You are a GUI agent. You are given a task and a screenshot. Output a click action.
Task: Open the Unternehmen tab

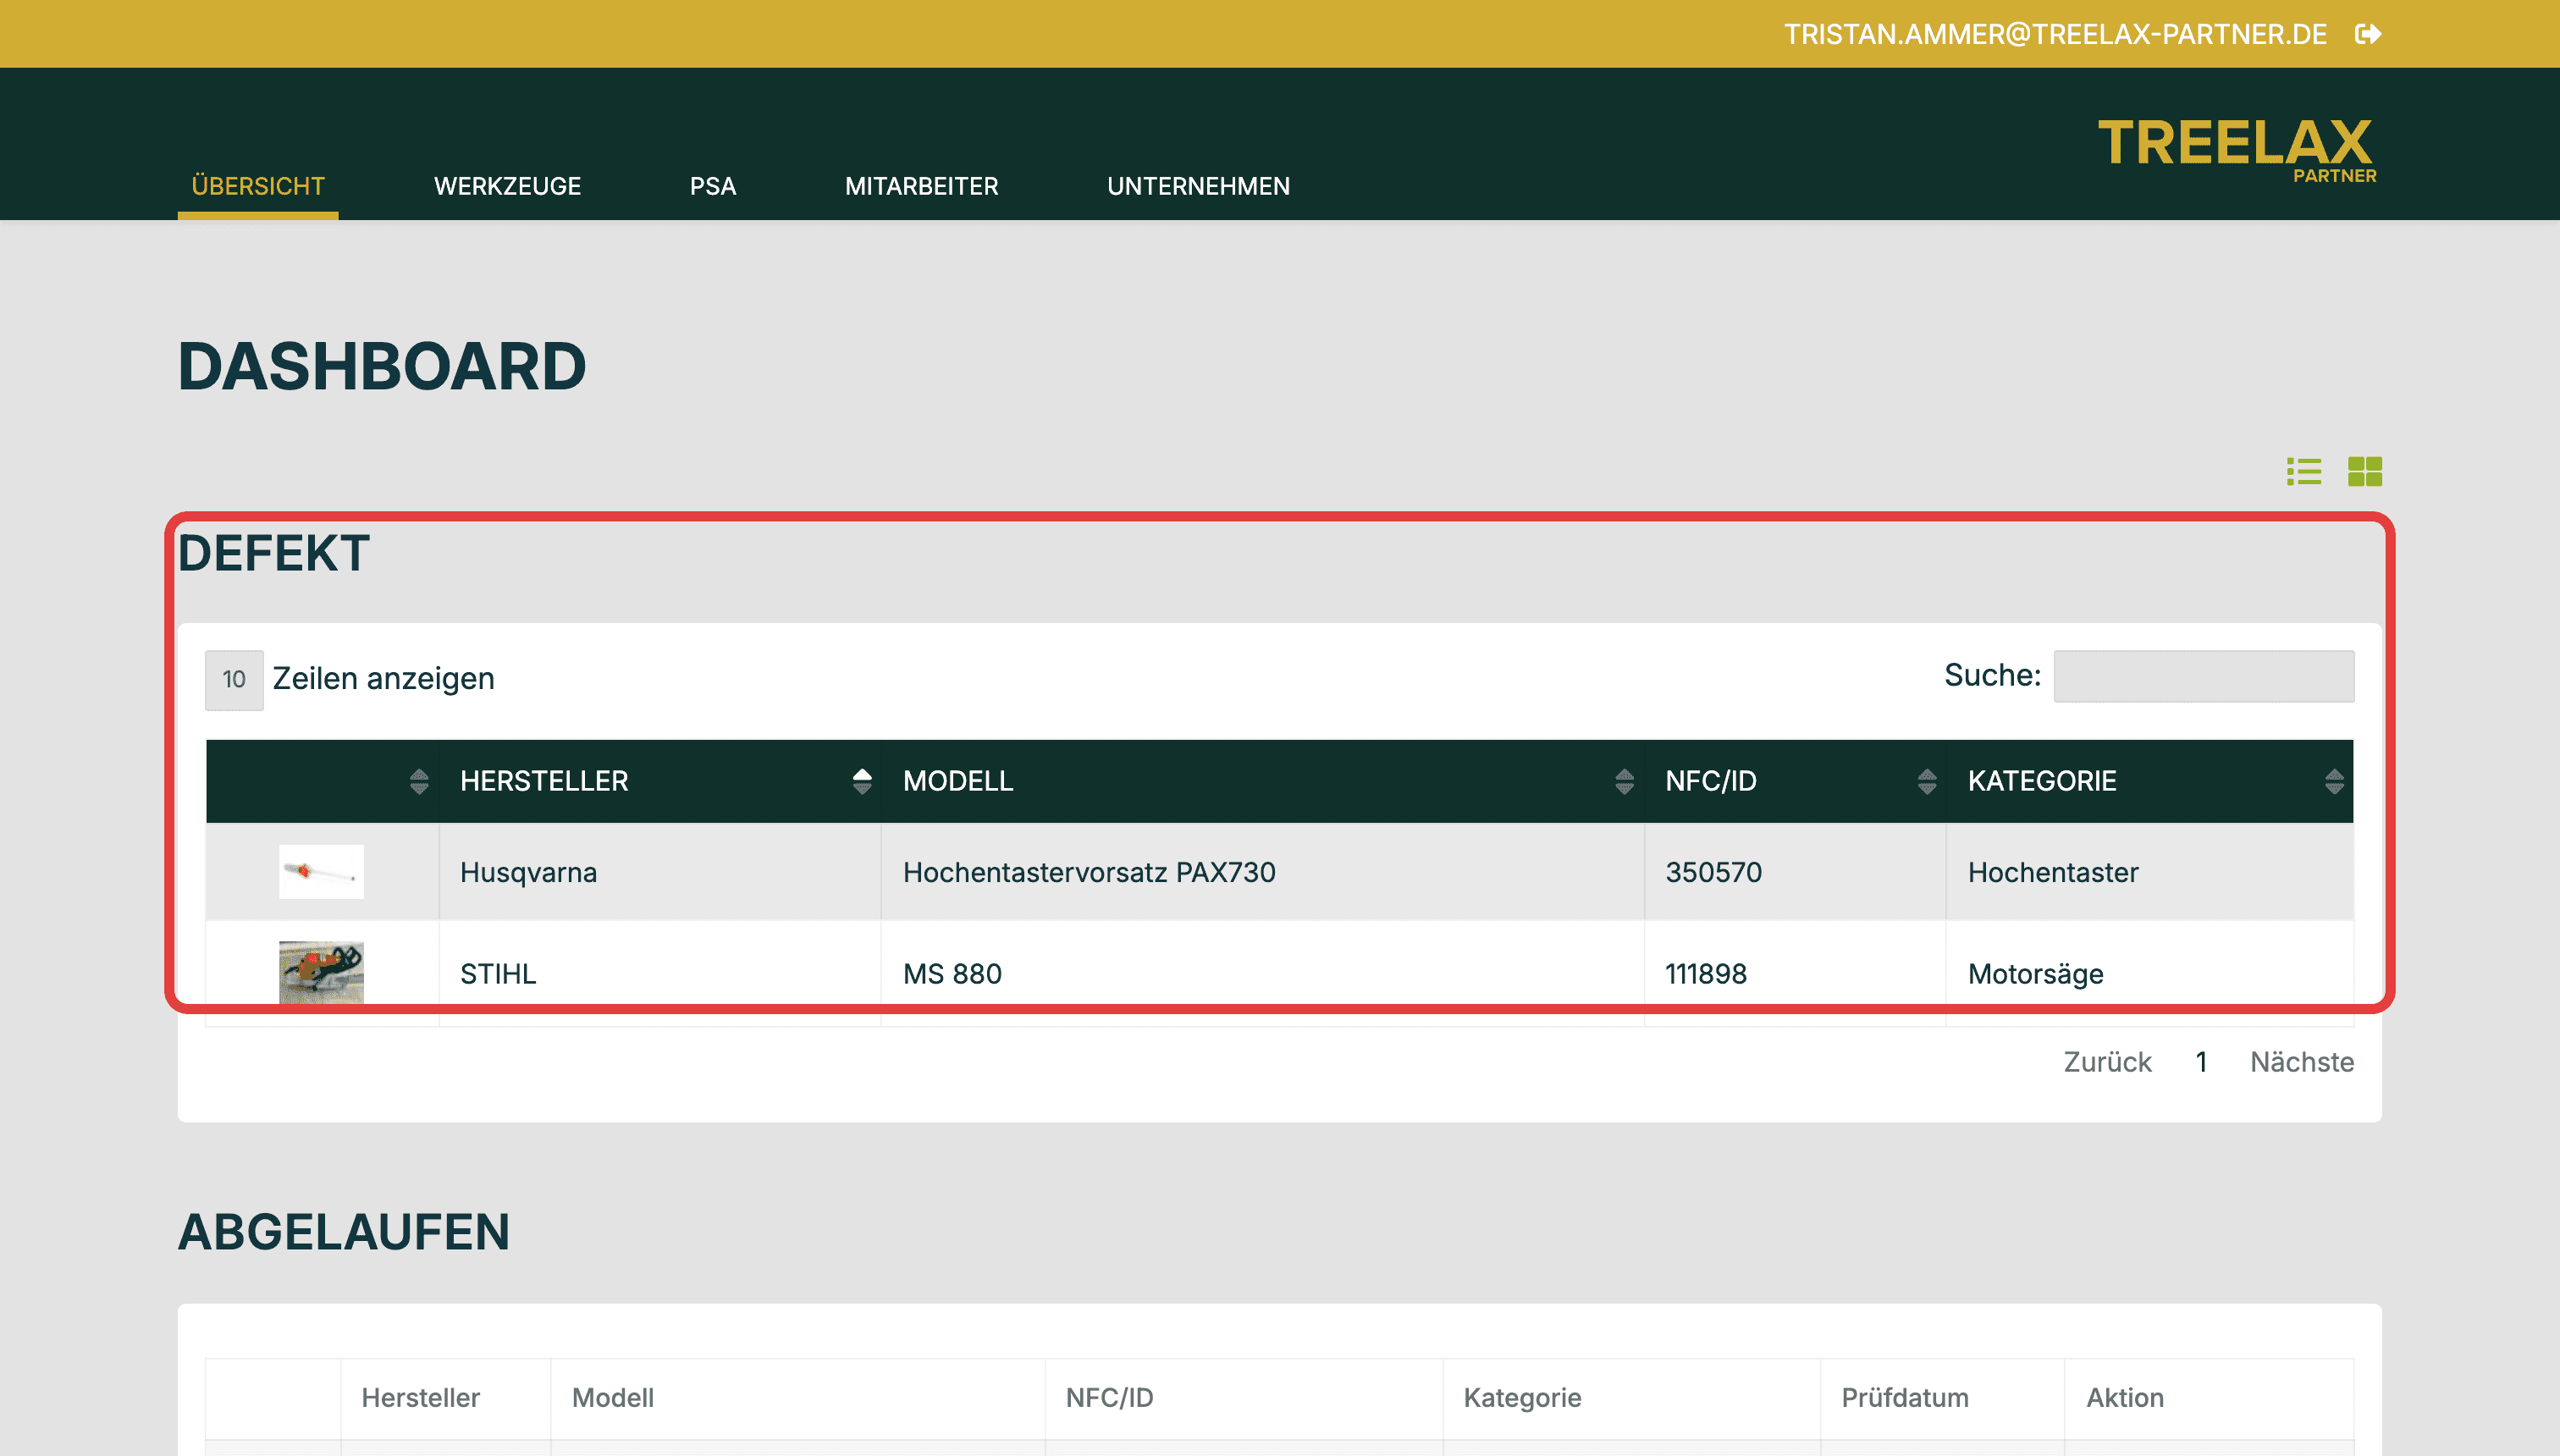click(x=1198, y=186)
